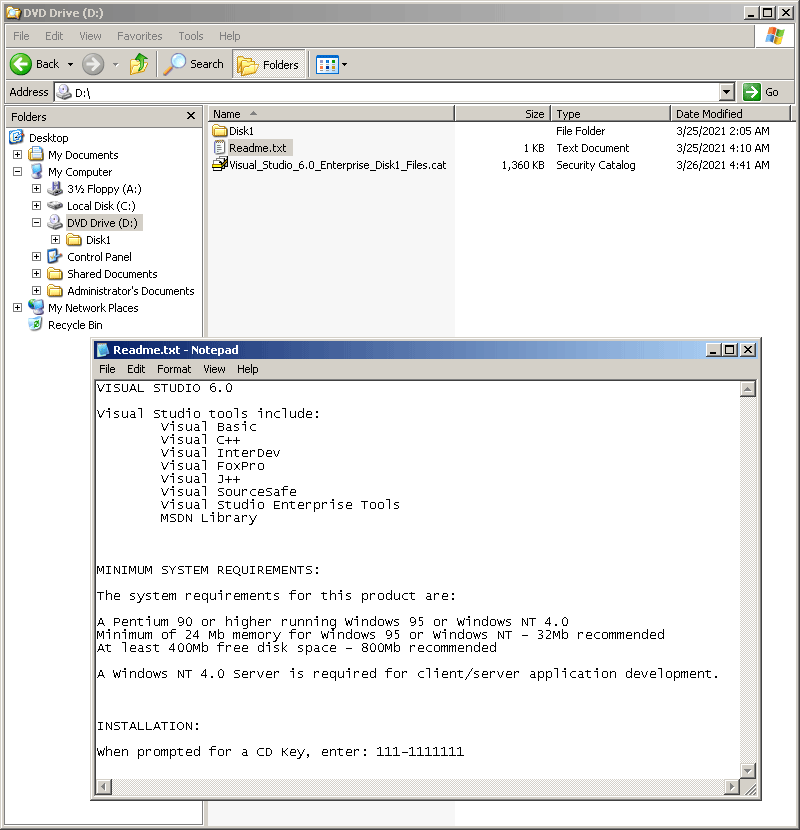Click Notepad horizontal scroll right arrow
800x830 pixels.
[732, 787]
